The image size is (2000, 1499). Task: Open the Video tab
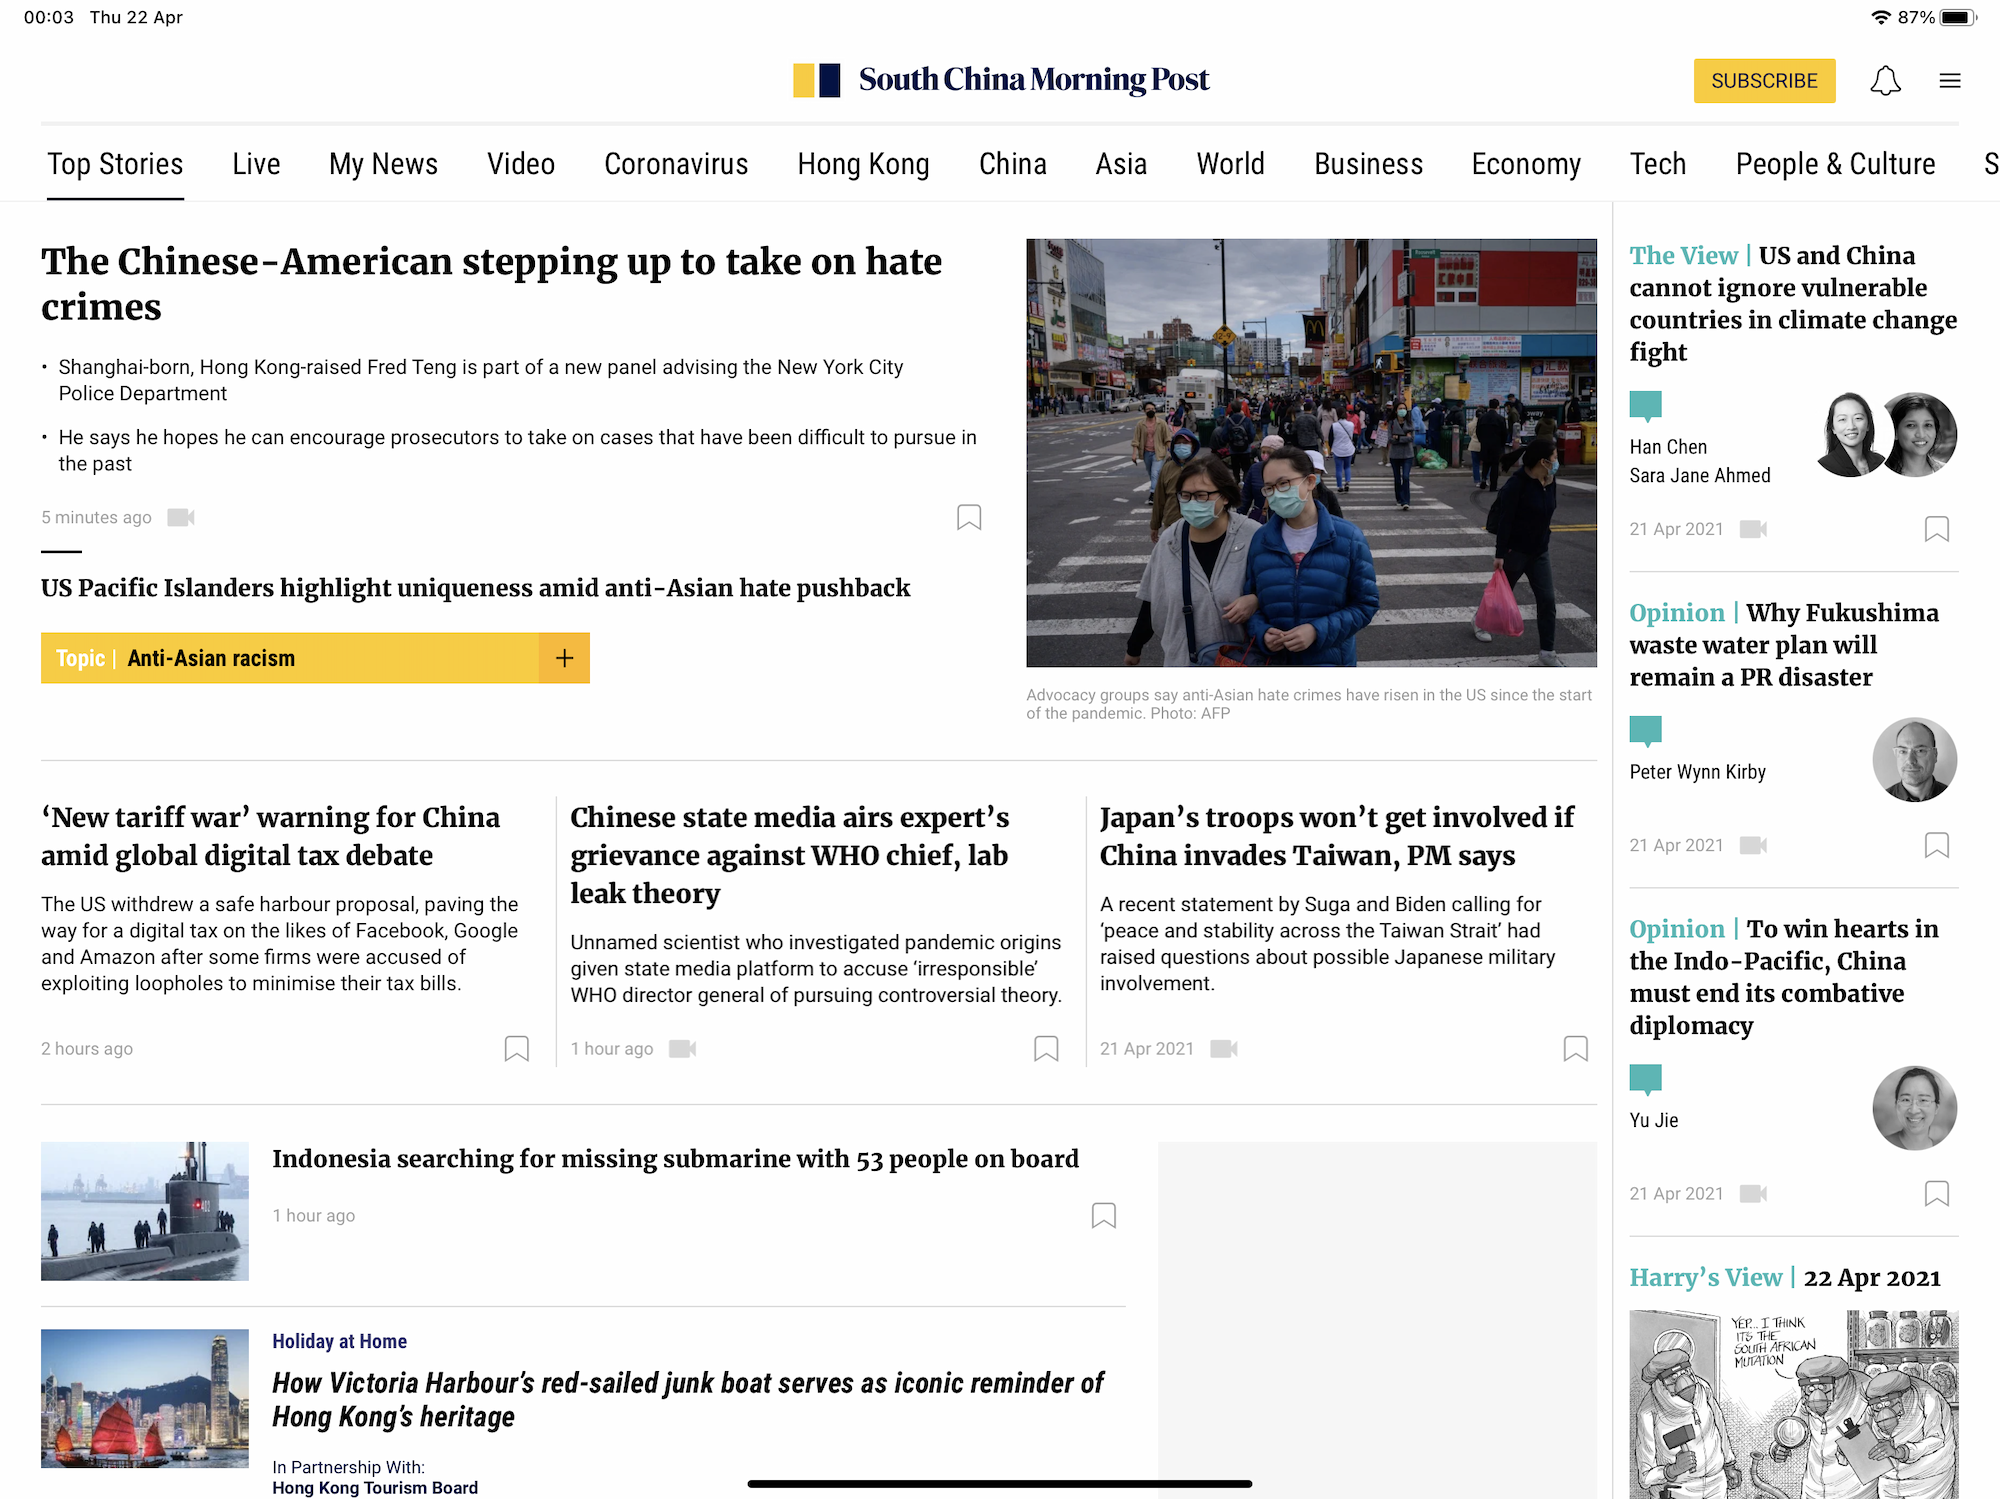tap(521, 164)
